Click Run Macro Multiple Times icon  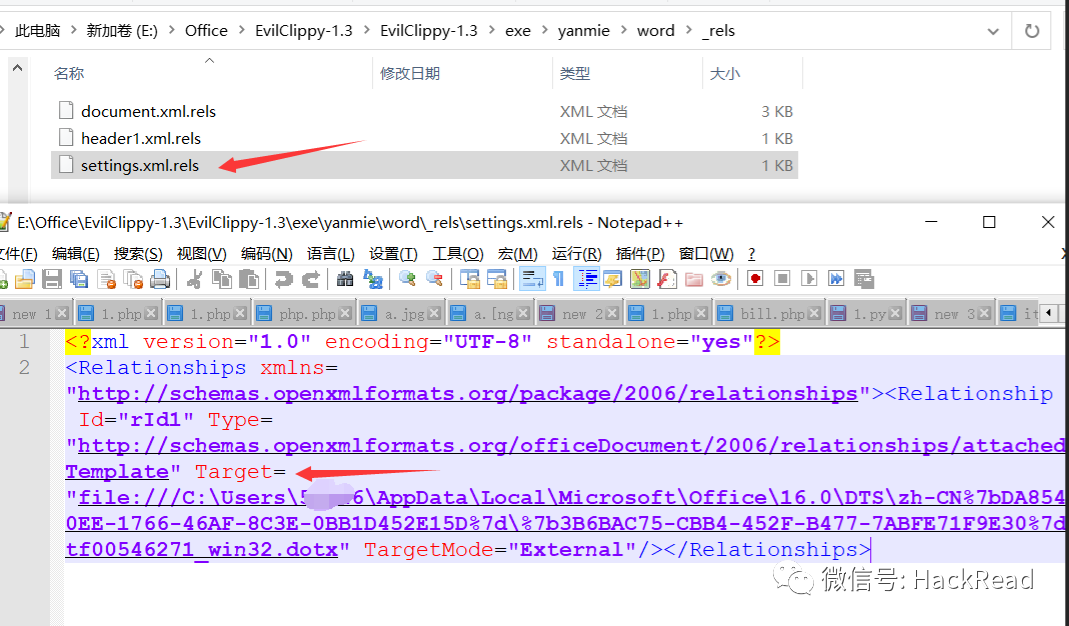coord(837,279)
